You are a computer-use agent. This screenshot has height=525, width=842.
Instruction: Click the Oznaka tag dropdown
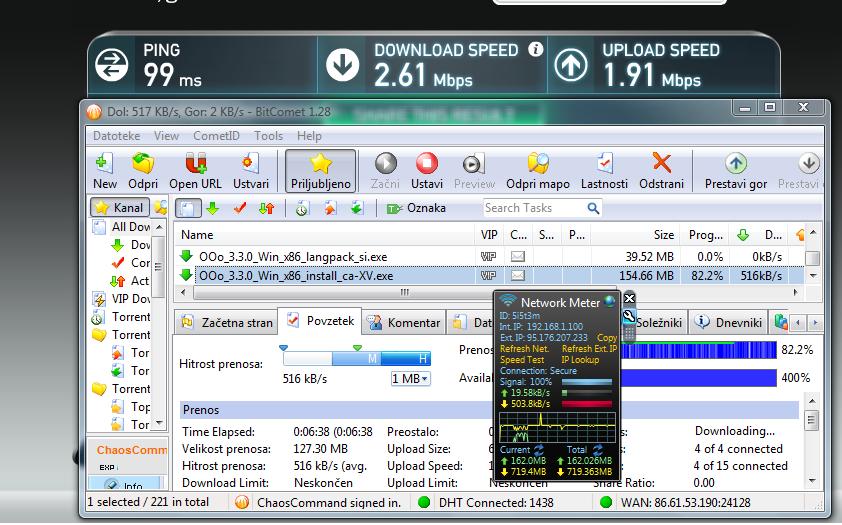416,209
